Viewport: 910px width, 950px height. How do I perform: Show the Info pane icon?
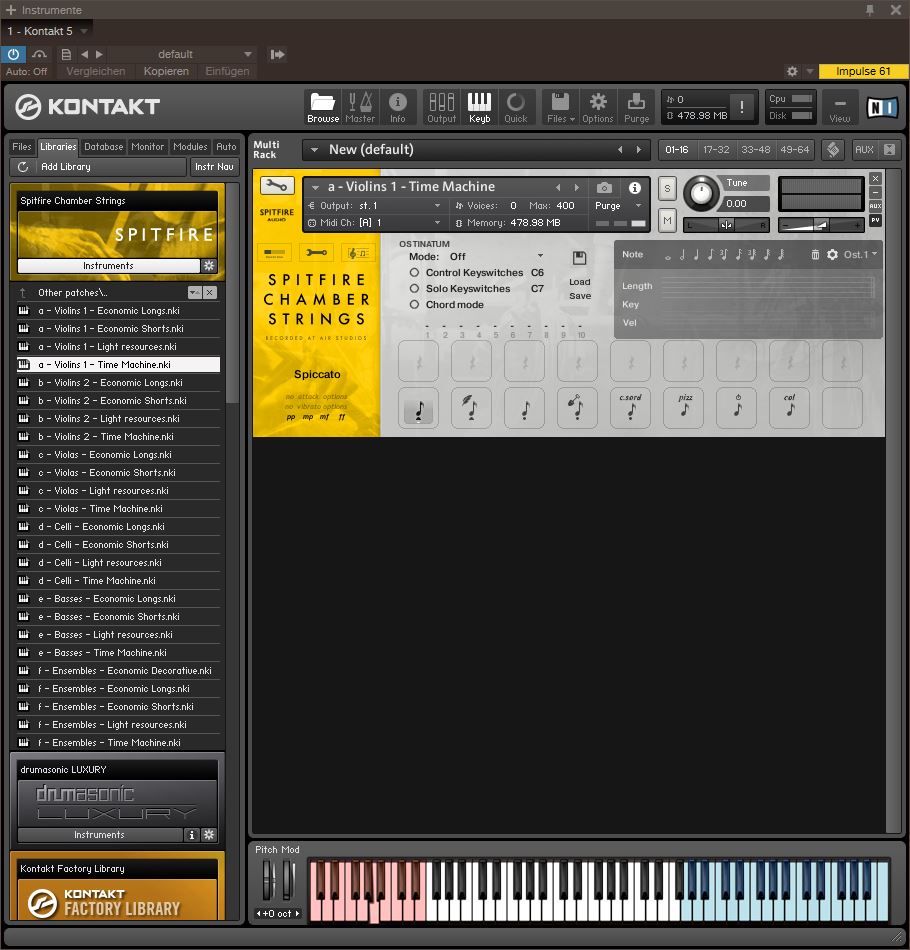coord(397,107)
